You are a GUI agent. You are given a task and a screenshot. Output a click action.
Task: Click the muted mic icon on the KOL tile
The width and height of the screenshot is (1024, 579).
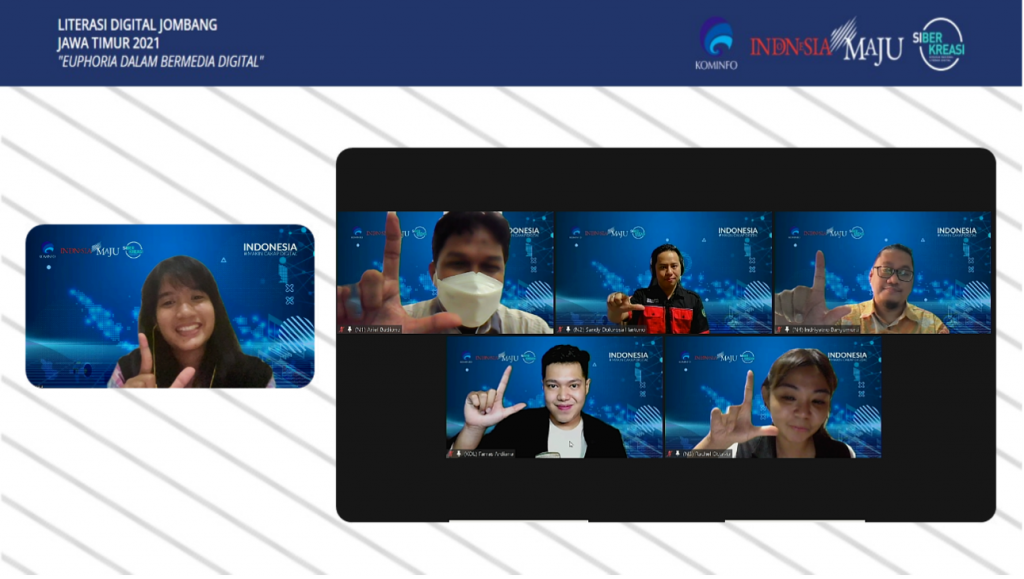(452, 453)
